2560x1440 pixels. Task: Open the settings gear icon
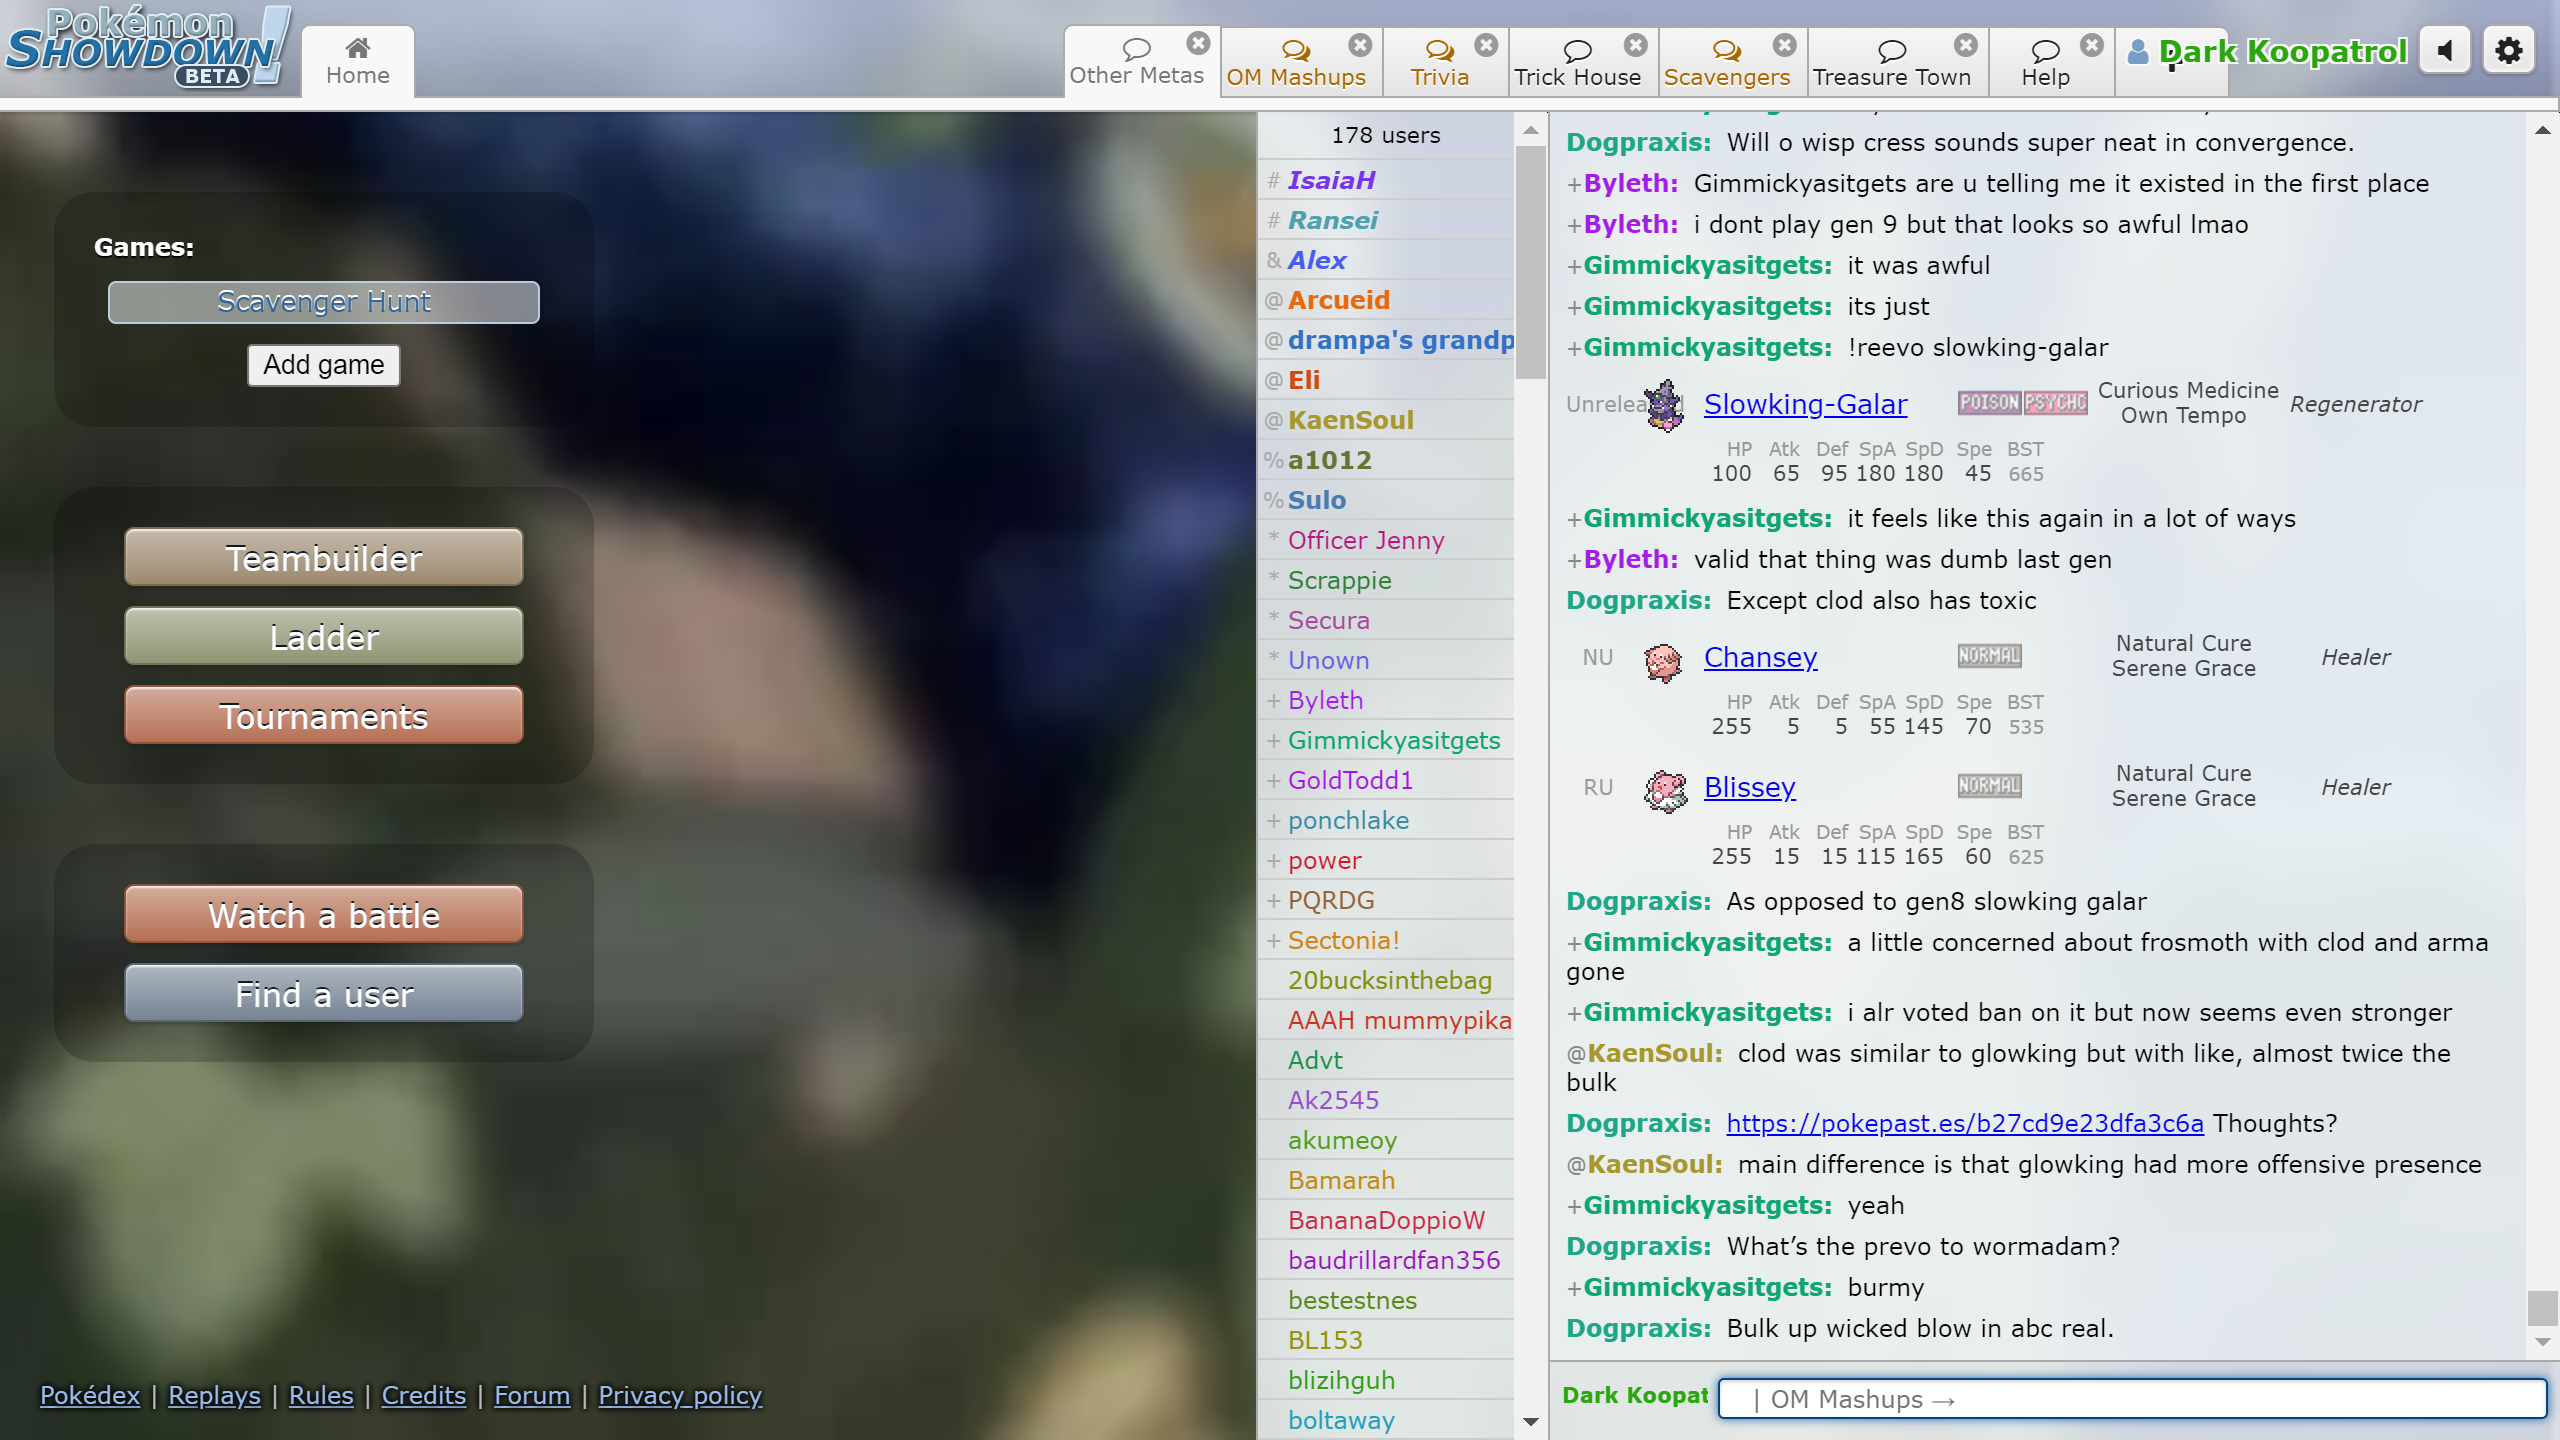click(2508, 51)
